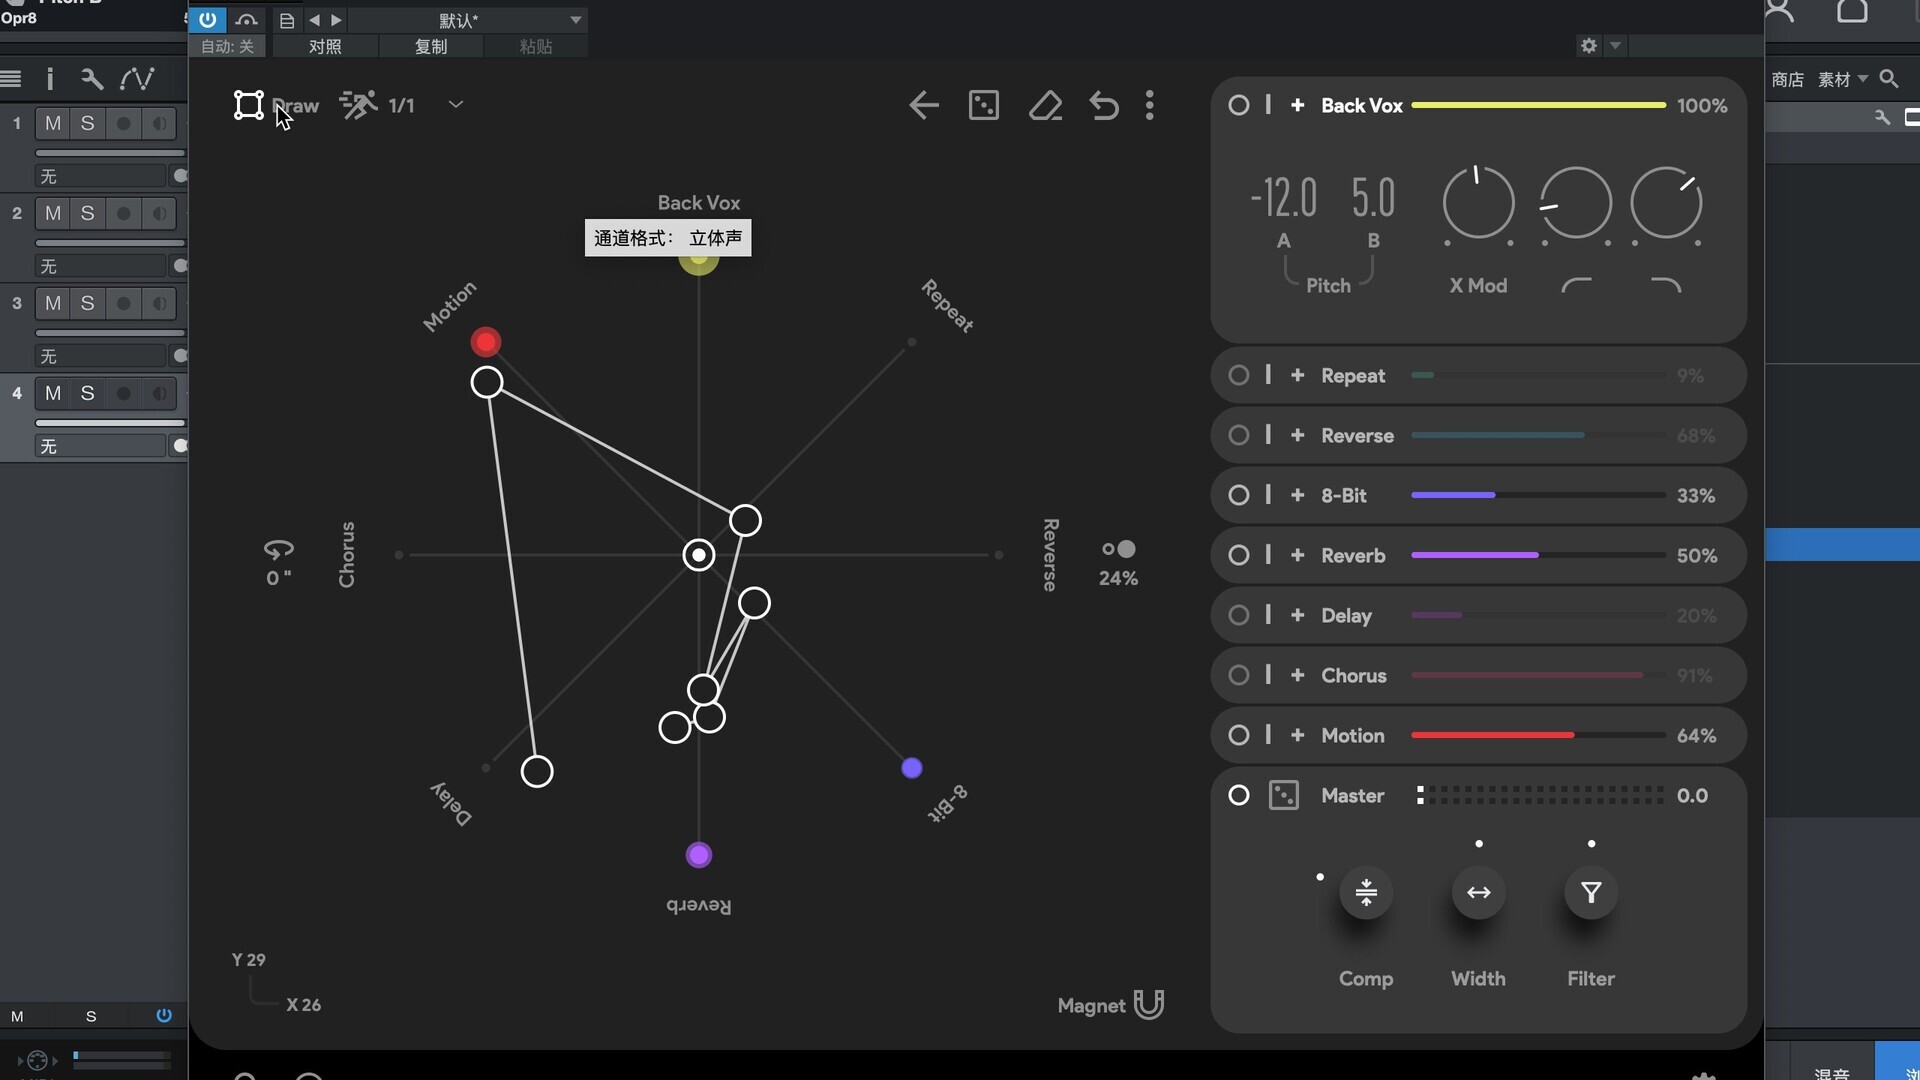Click the 24% blend dots icon

click(x=1119, y=549)
